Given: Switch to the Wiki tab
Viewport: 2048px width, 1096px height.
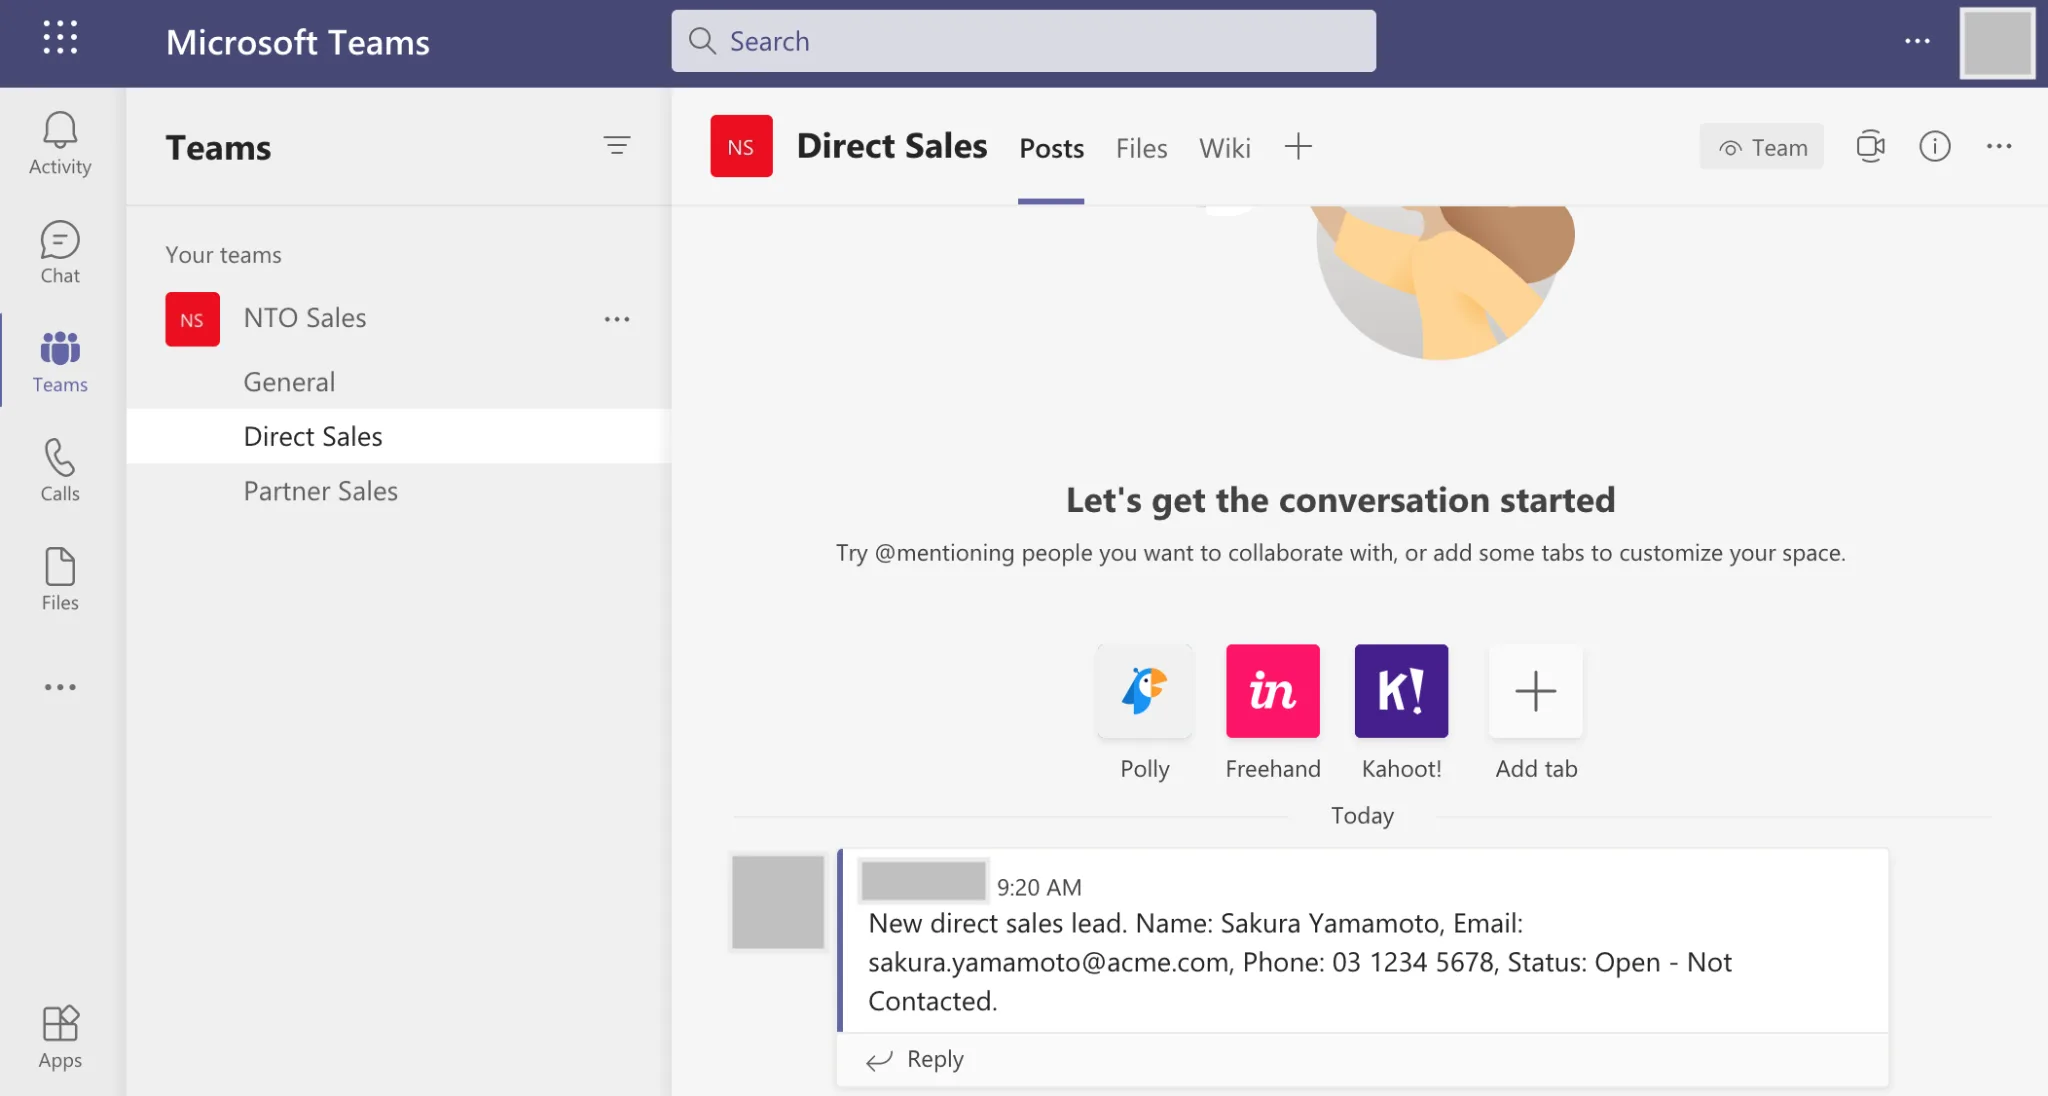Looking at the screenshot, I should [x=1223, y=146].
